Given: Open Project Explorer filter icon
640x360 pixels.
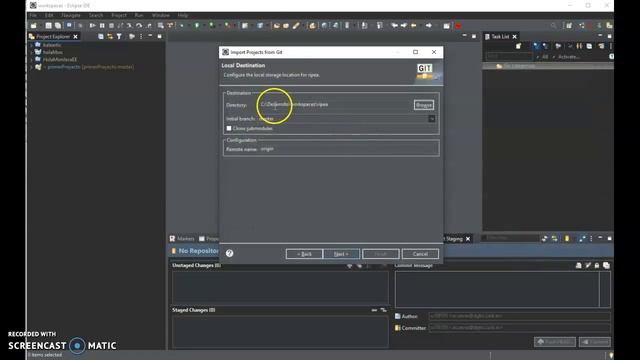Looking at the screenshot, I should [119, 36].
